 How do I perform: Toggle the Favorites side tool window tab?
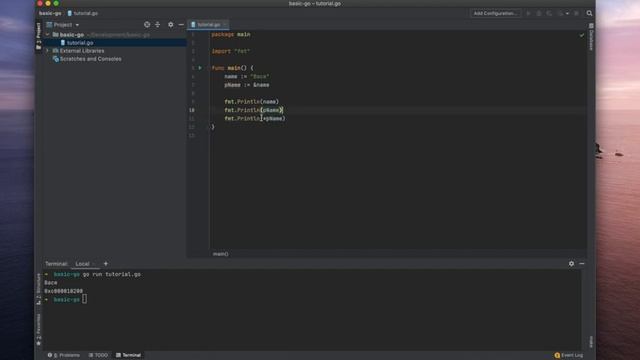(38, 329)
